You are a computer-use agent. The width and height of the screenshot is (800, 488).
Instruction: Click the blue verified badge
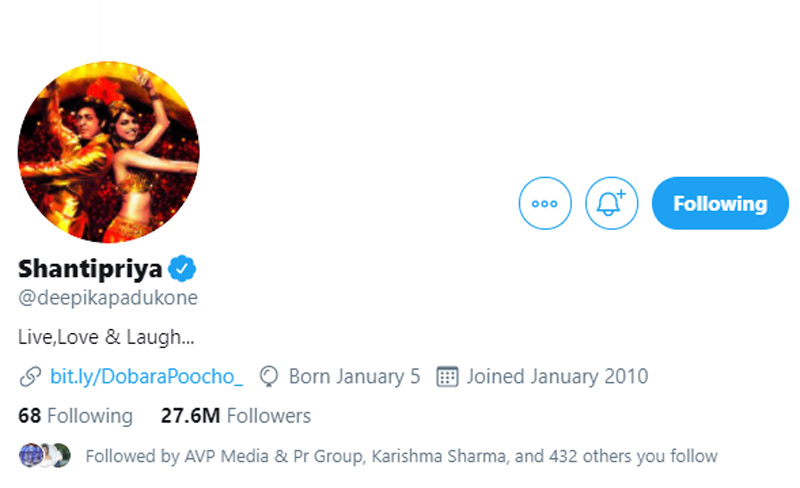[x=182, y=268]
